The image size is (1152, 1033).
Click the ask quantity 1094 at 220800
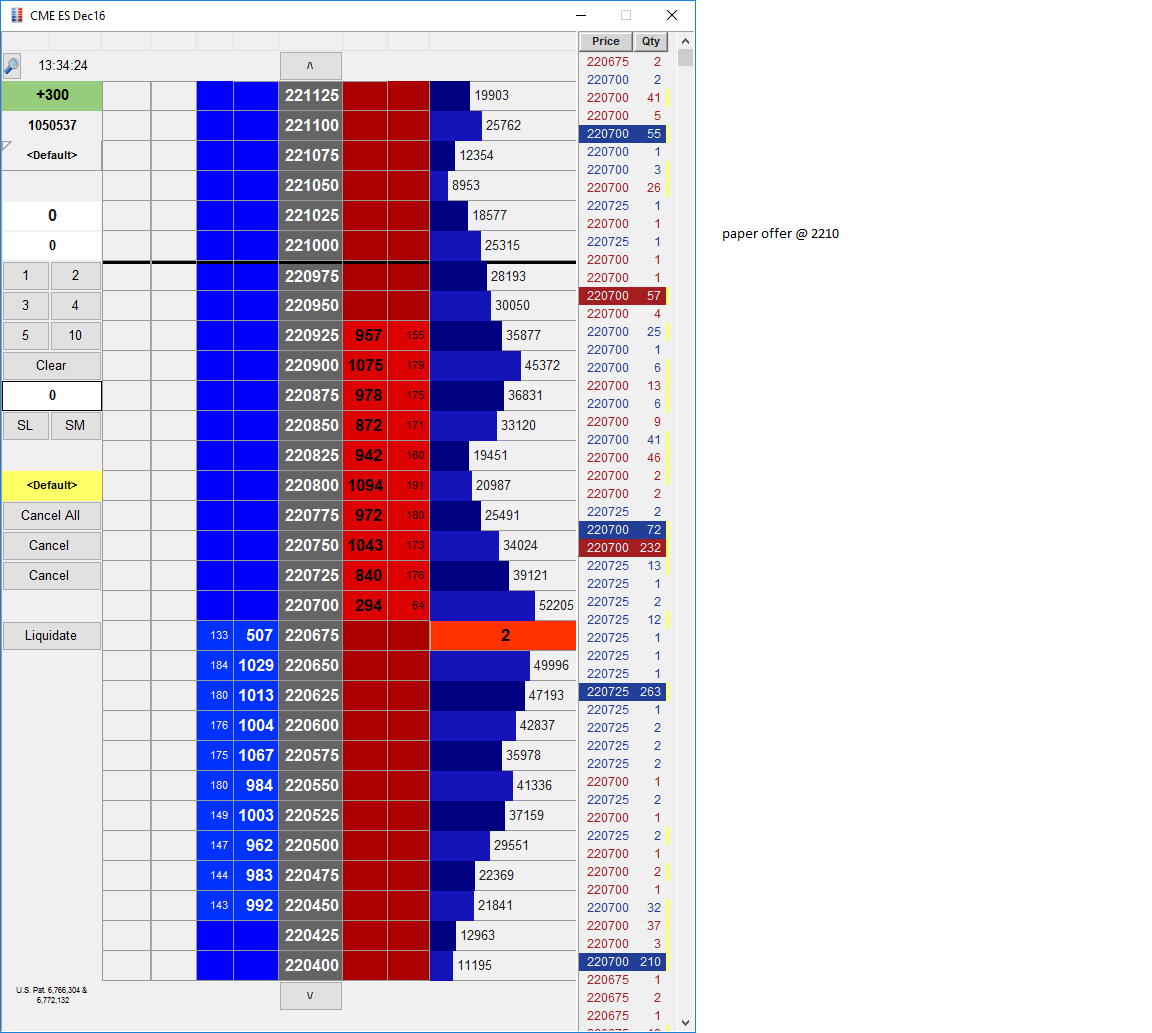coord(365,486)
